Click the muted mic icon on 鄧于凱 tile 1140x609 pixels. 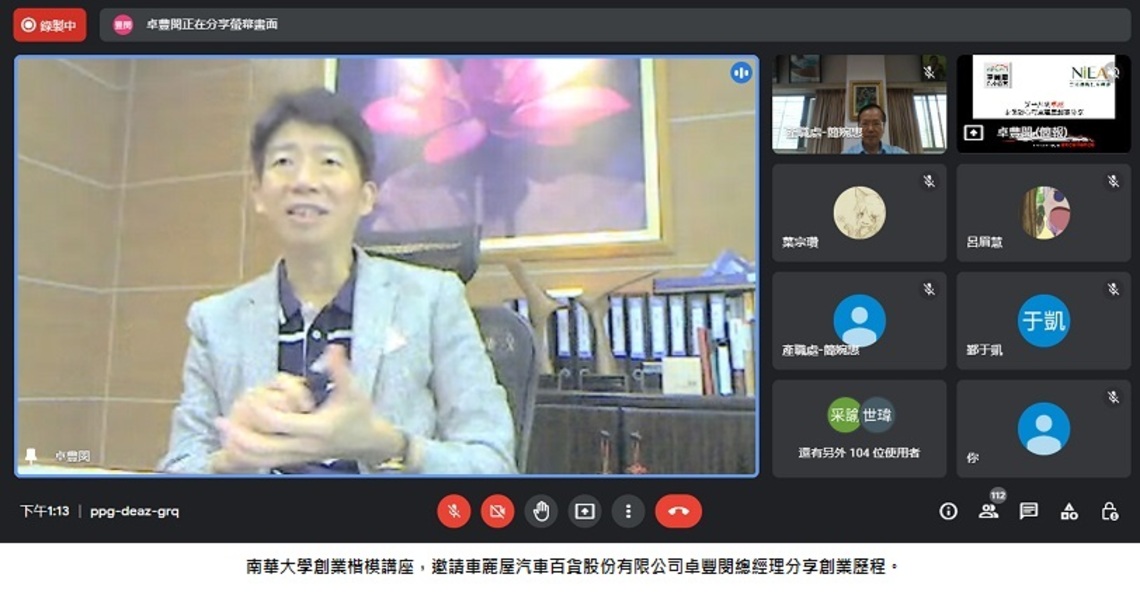click(1113, 289)
